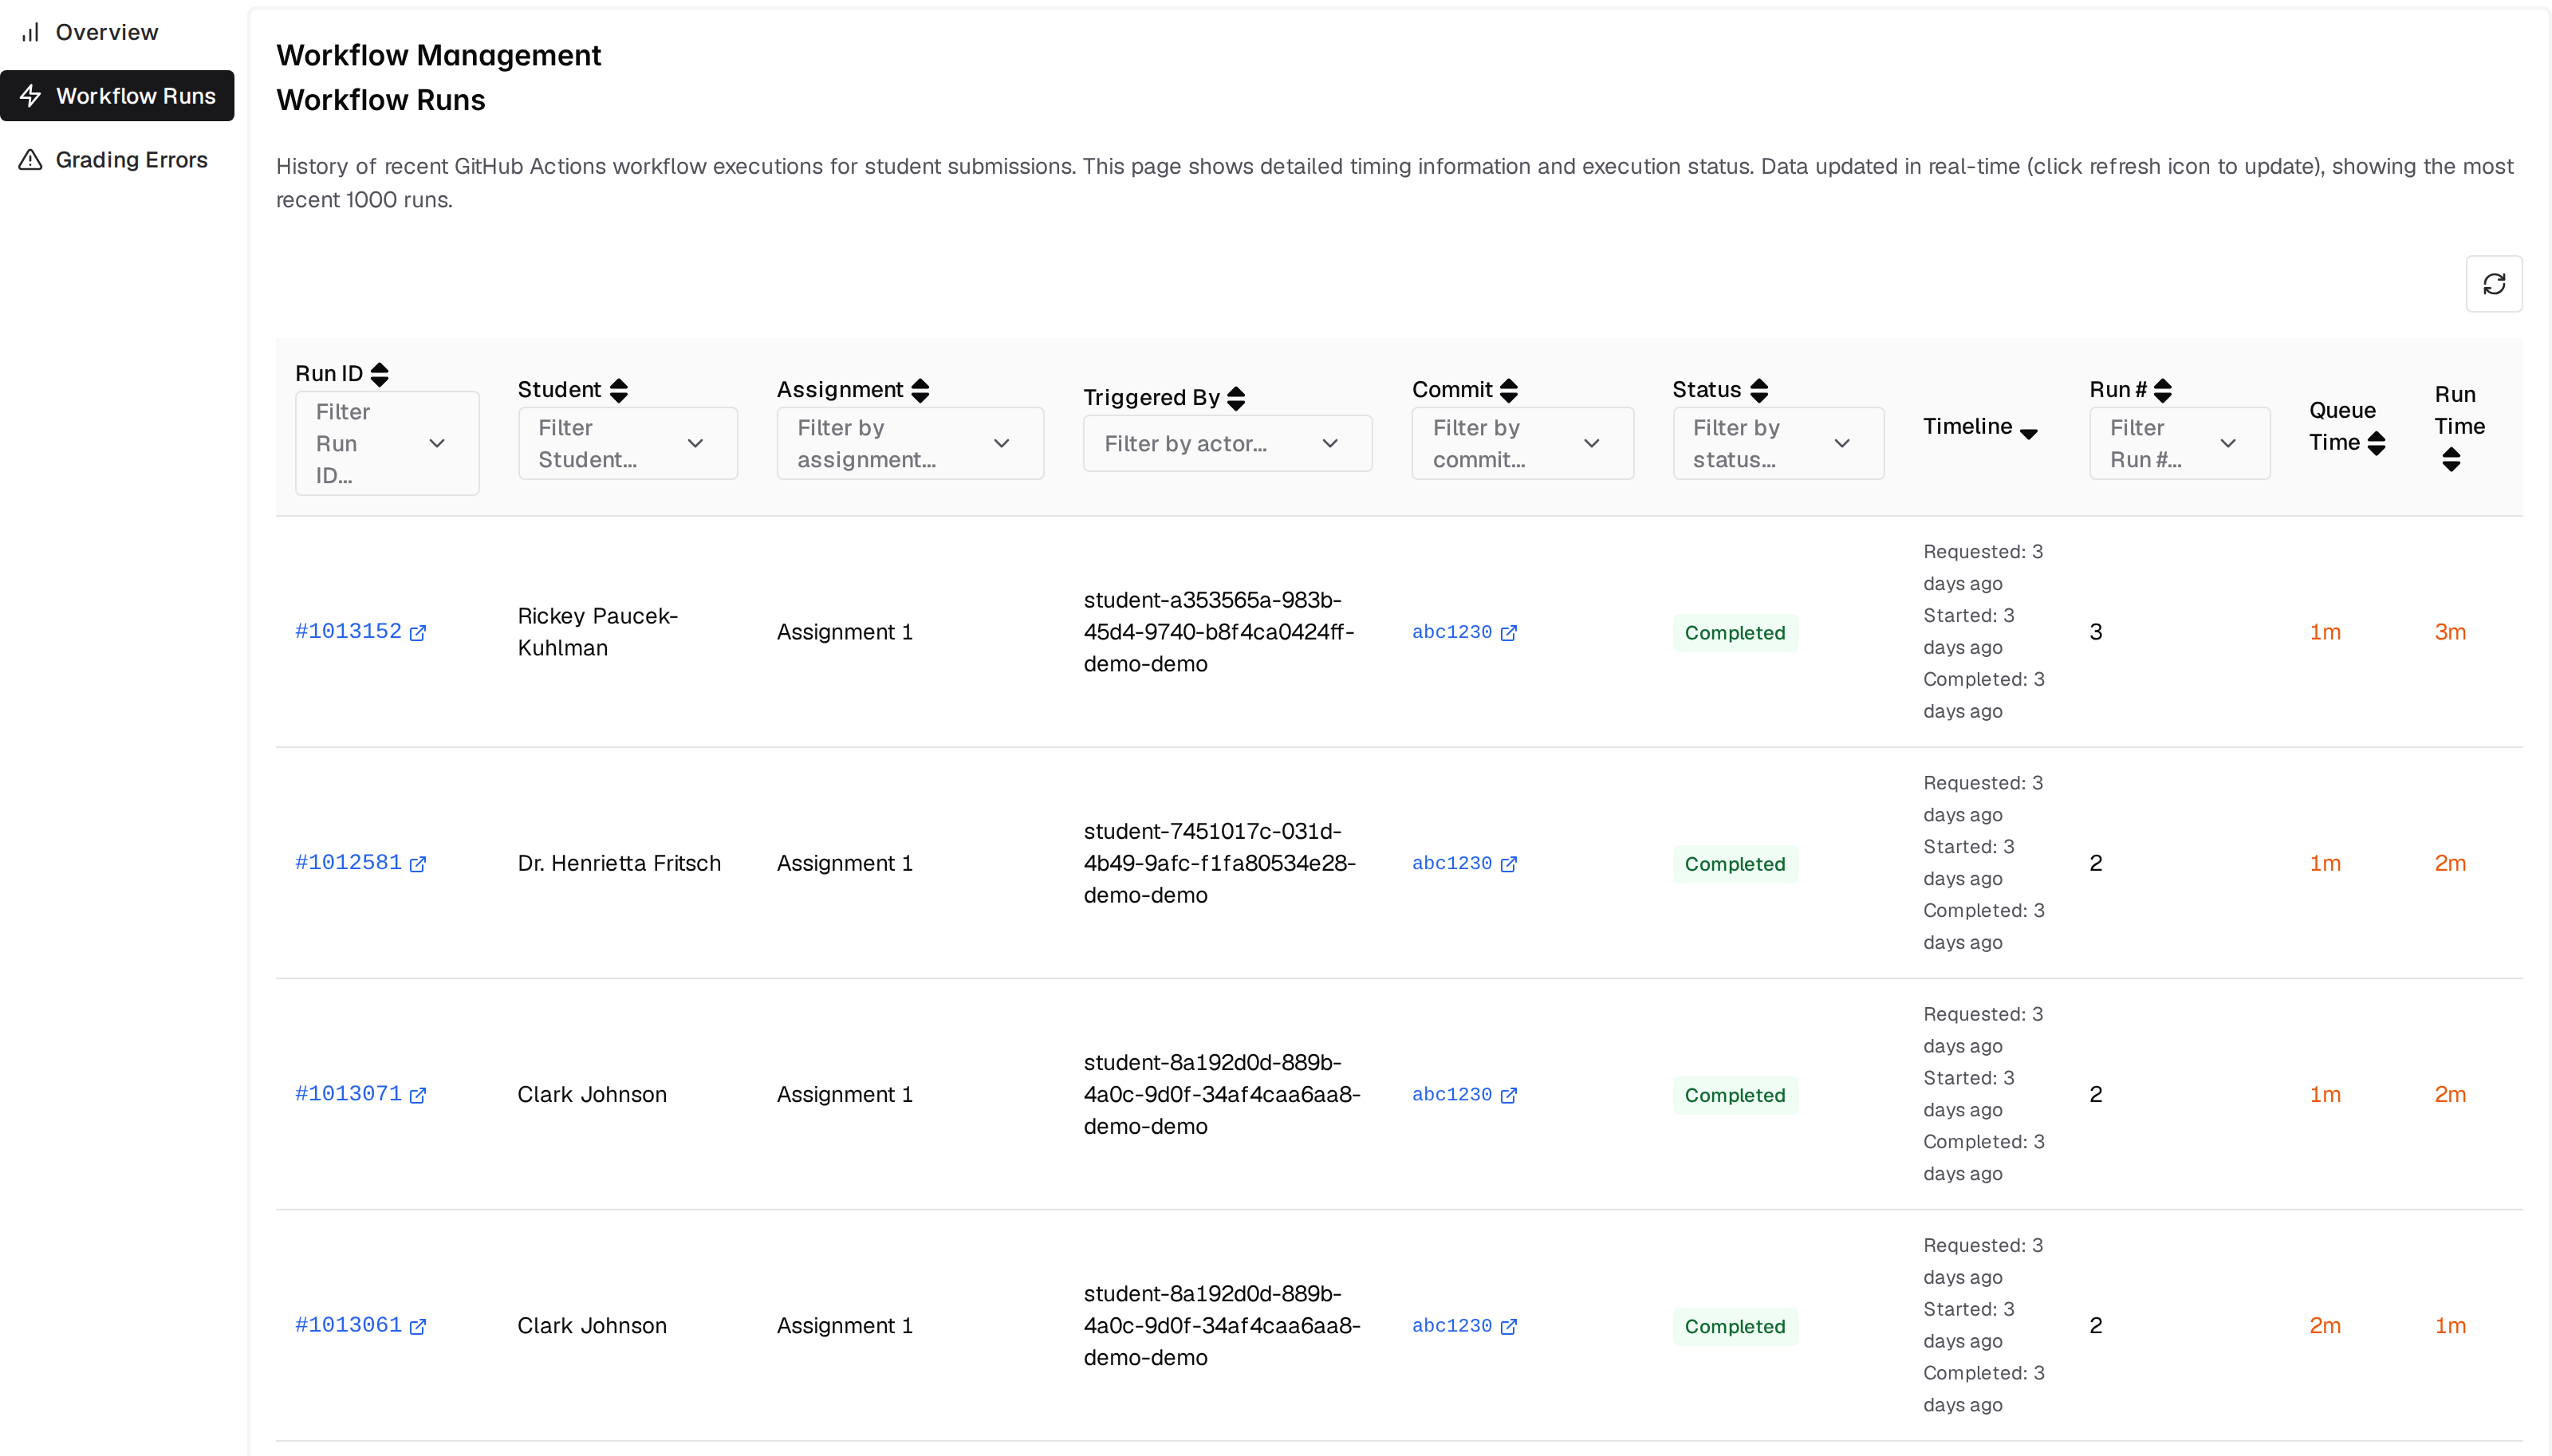Image resolution: width=2552 pixels, height=1456 pixels.
Task: Click the Overview bar chart icon
Action: coord(31,32)
